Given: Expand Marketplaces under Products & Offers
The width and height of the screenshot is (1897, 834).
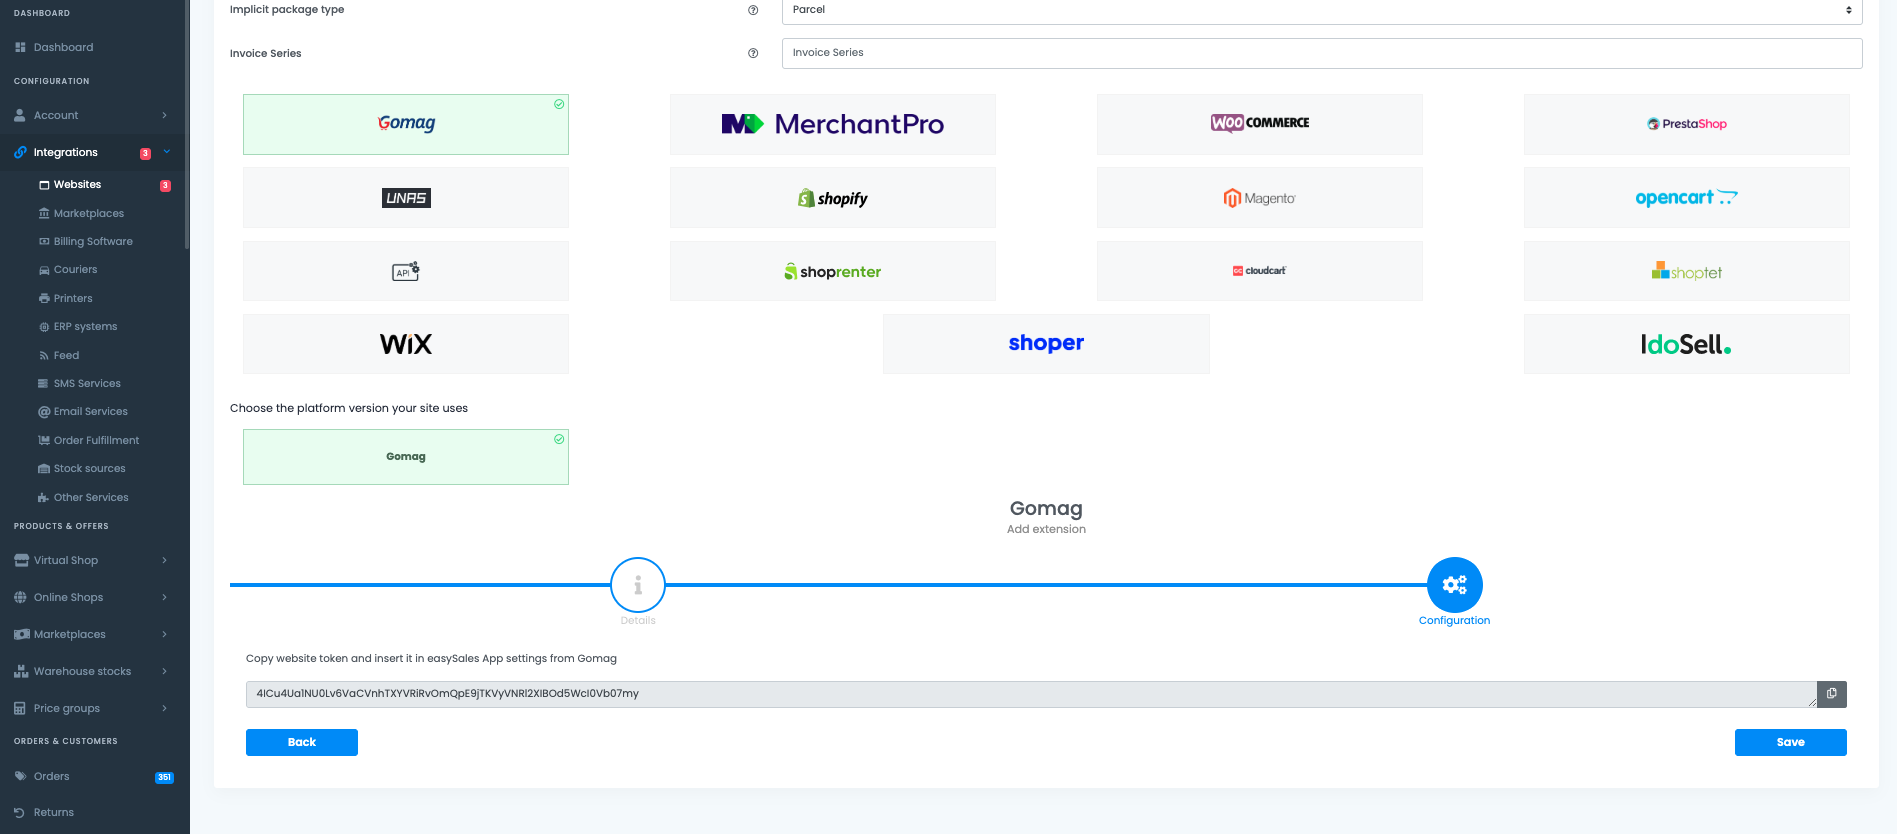Looking at the screenshot, I should pyautogui.click(x=94, y=634).
